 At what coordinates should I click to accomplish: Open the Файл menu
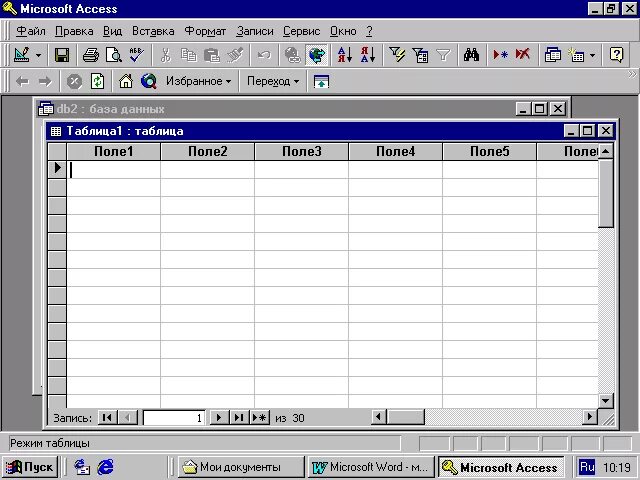pos(31,31)
